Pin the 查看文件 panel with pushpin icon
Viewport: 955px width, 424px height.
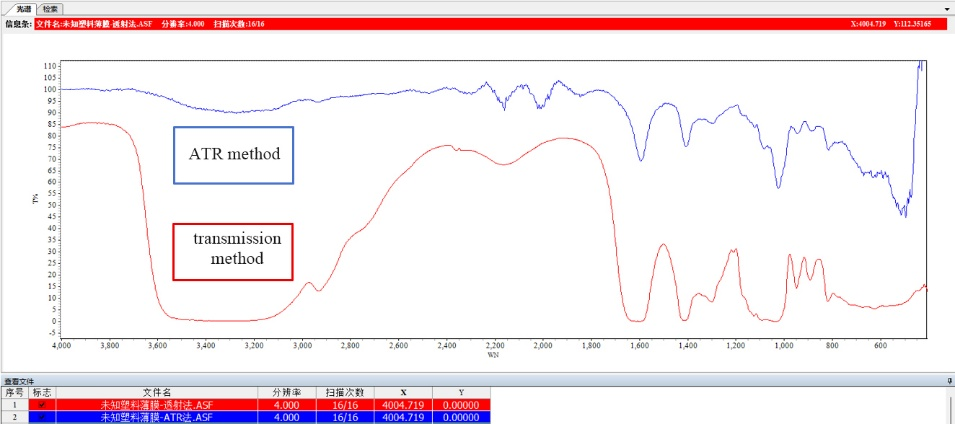(950, 381)
